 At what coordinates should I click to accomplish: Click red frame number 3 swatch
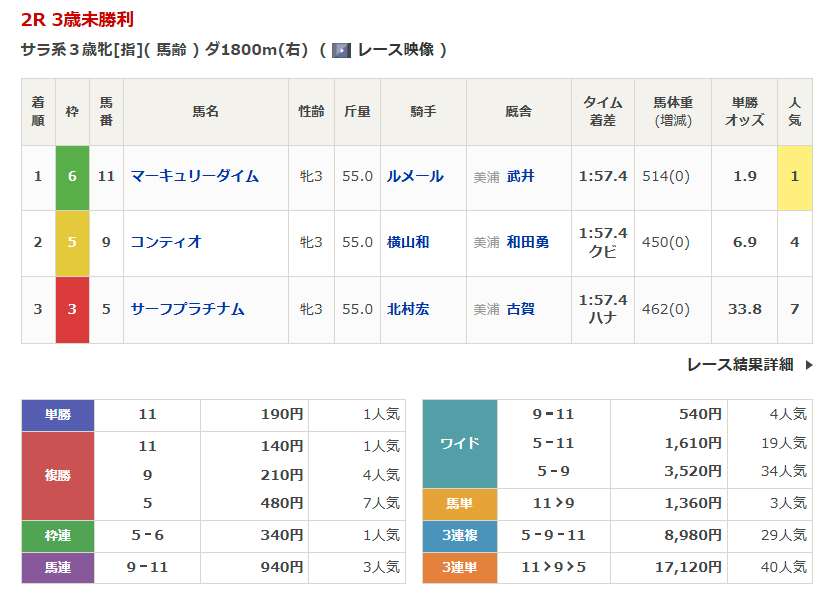72,309
